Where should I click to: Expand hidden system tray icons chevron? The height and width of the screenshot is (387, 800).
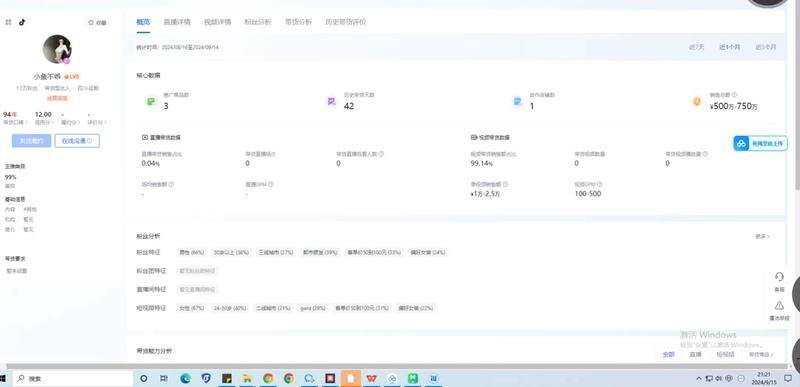(x=698, y=378)
